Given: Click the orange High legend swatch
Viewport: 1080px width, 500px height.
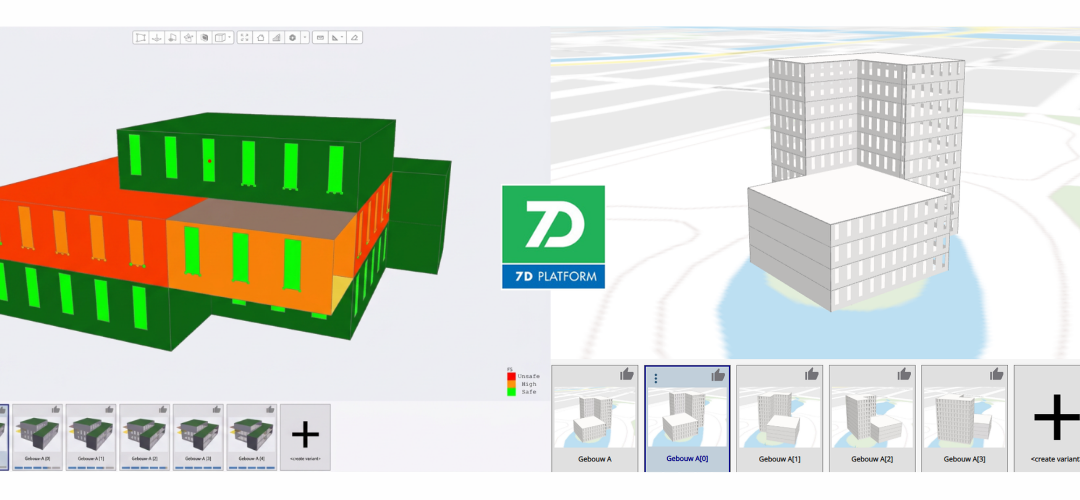Looking at the screenshot, I should click(x=511, y=384).
